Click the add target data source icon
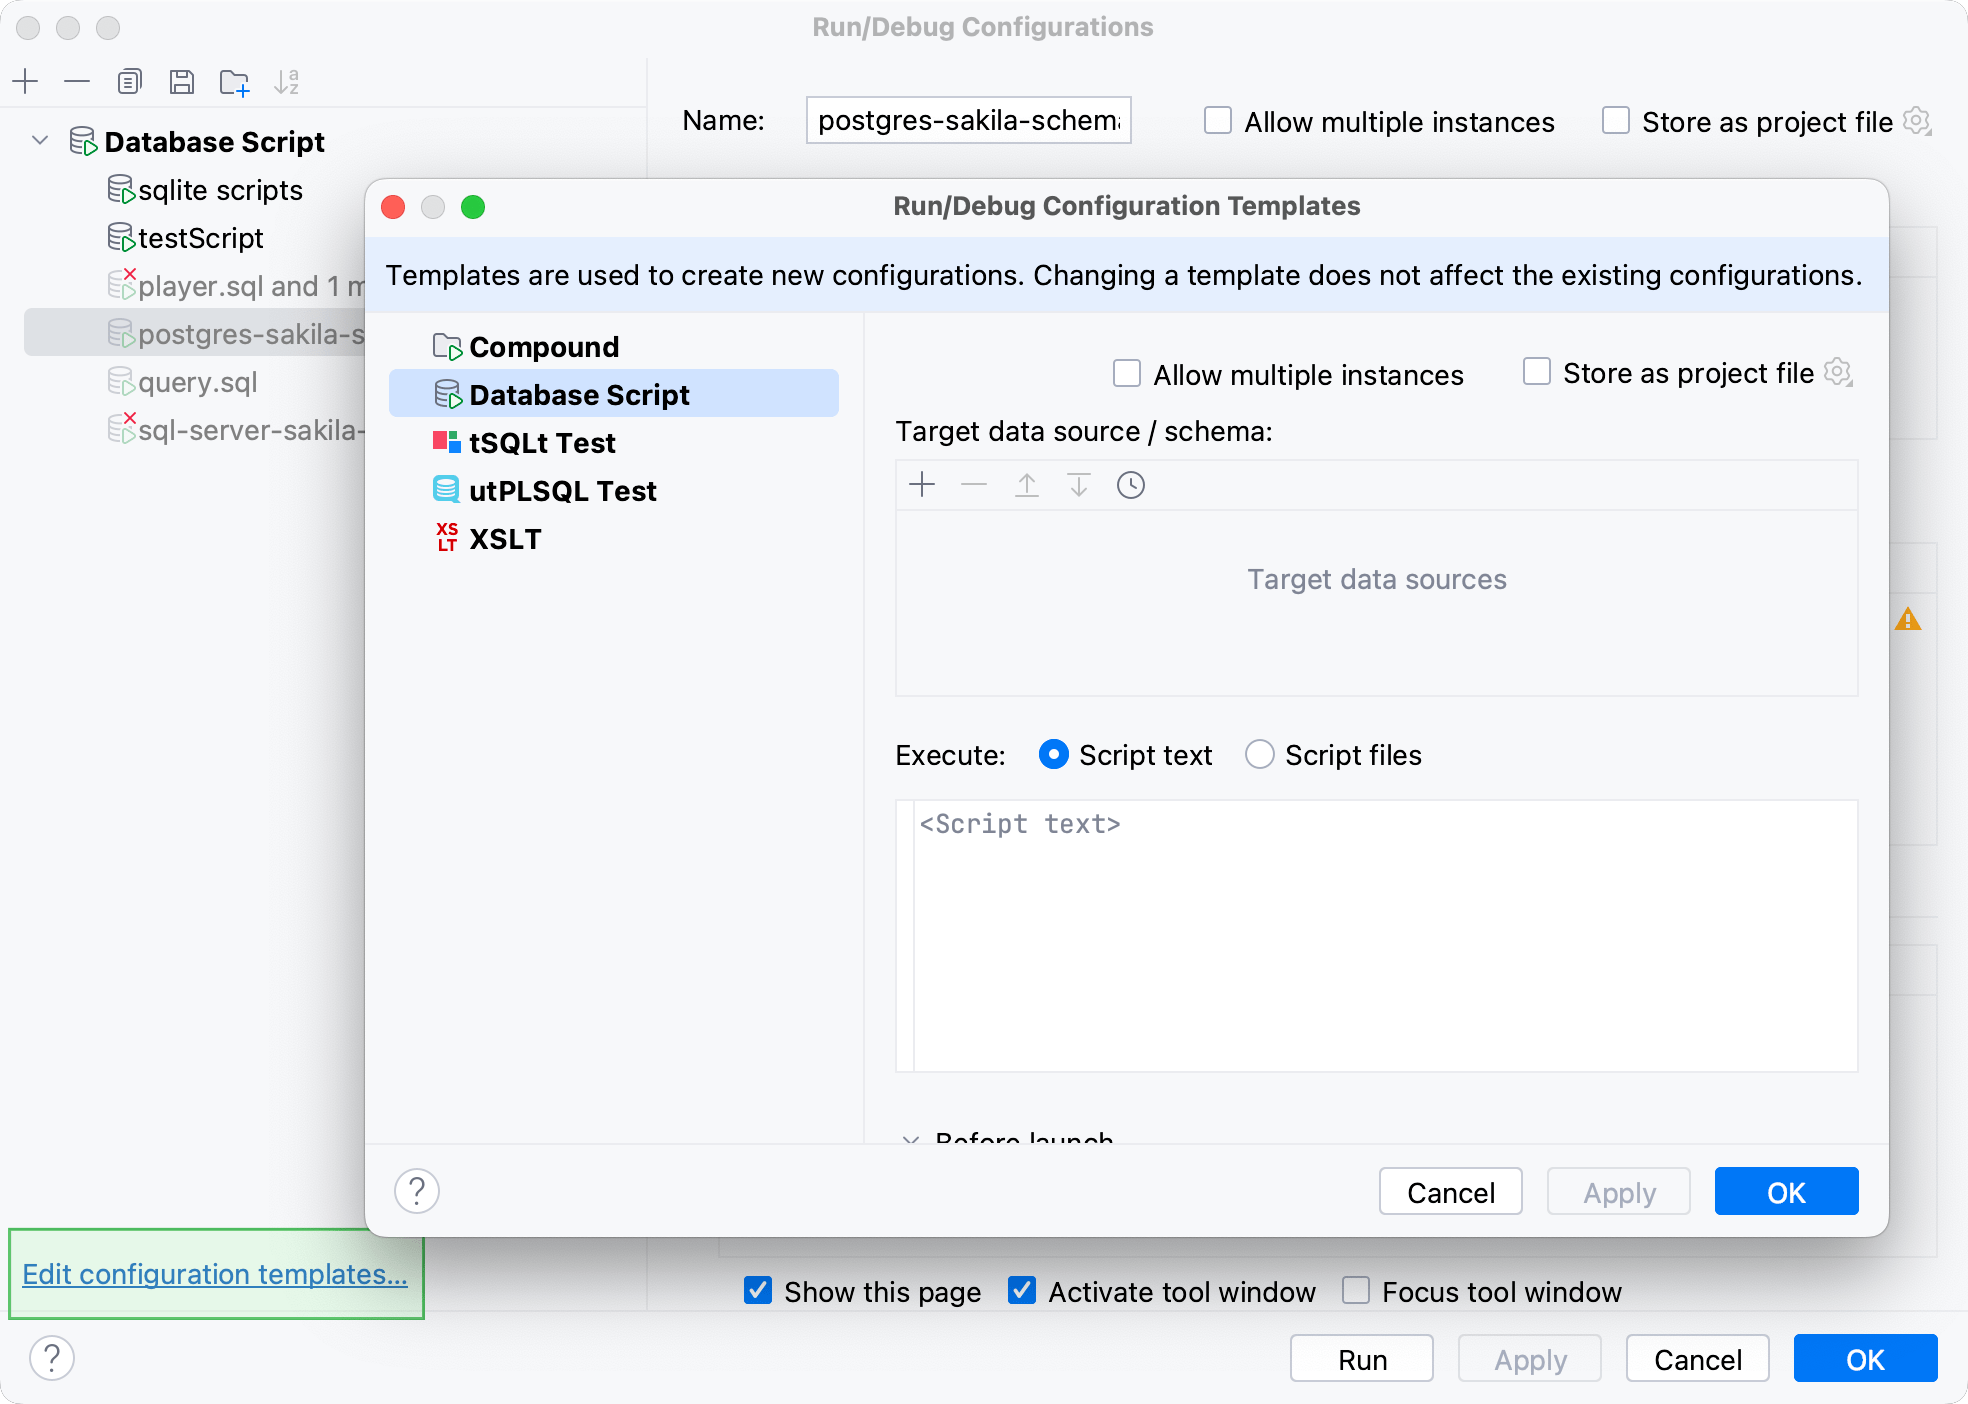This screenshot has height=1404, width=1968. (924, 483)
